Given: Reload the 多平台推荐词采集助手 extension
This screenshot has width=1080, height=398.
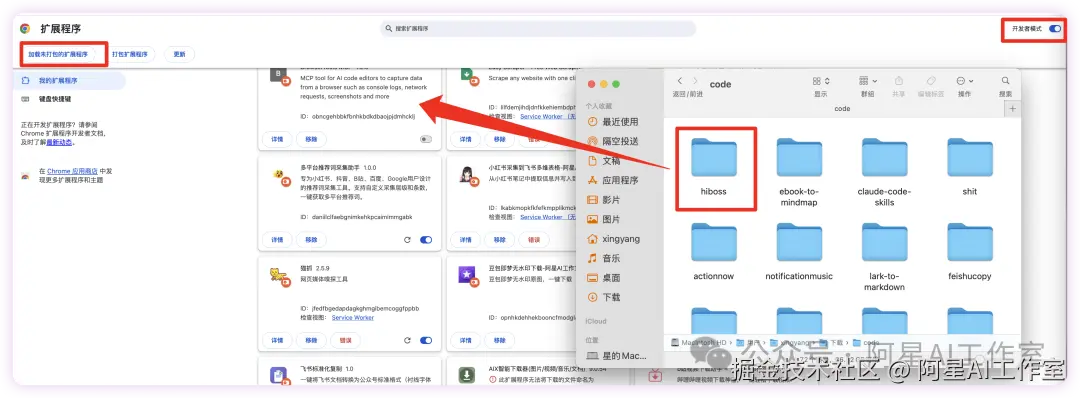Looking at the screenshot, I should pos(408,240).
